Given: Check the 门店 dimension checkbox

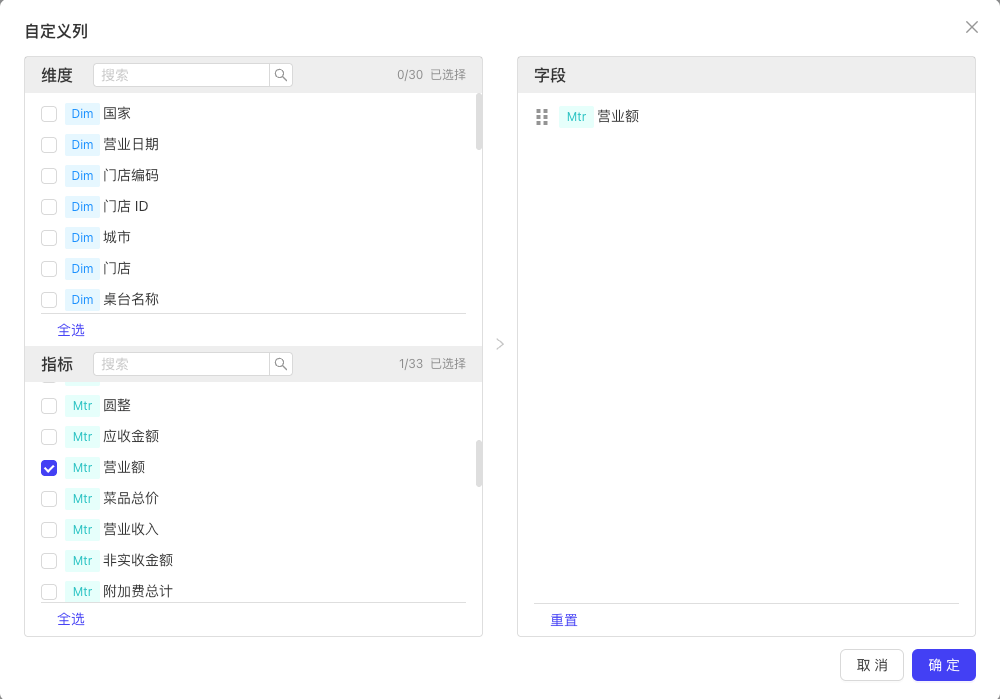Looking at the screenshot, I should 49,269.
